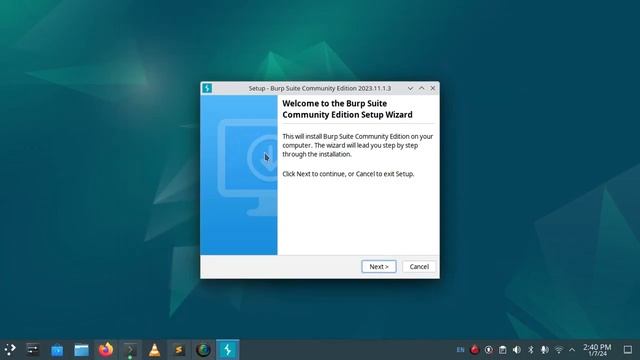Open the Konsole terminal from the taskbar
This screenshot has height=360, width=640.
pos(130,350)
